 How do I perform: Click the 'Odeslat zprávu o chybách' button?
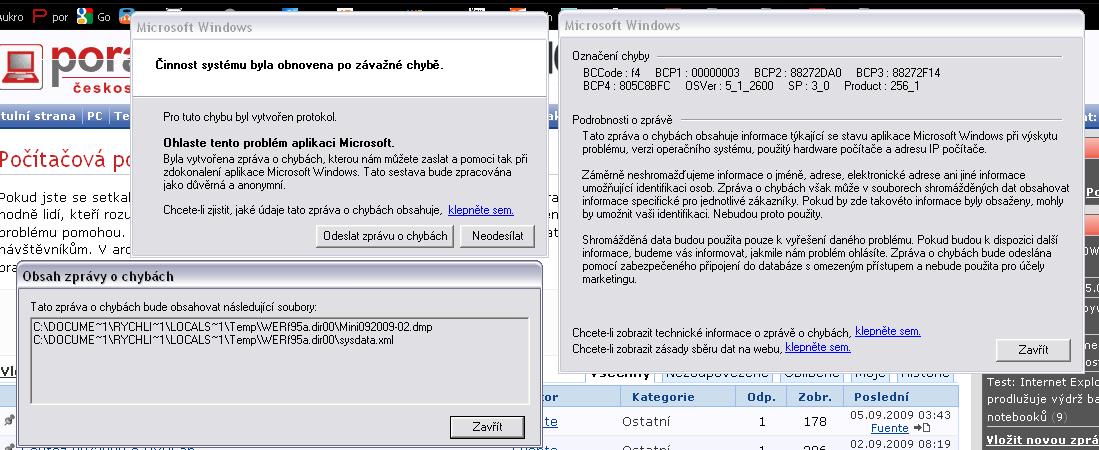385,236
